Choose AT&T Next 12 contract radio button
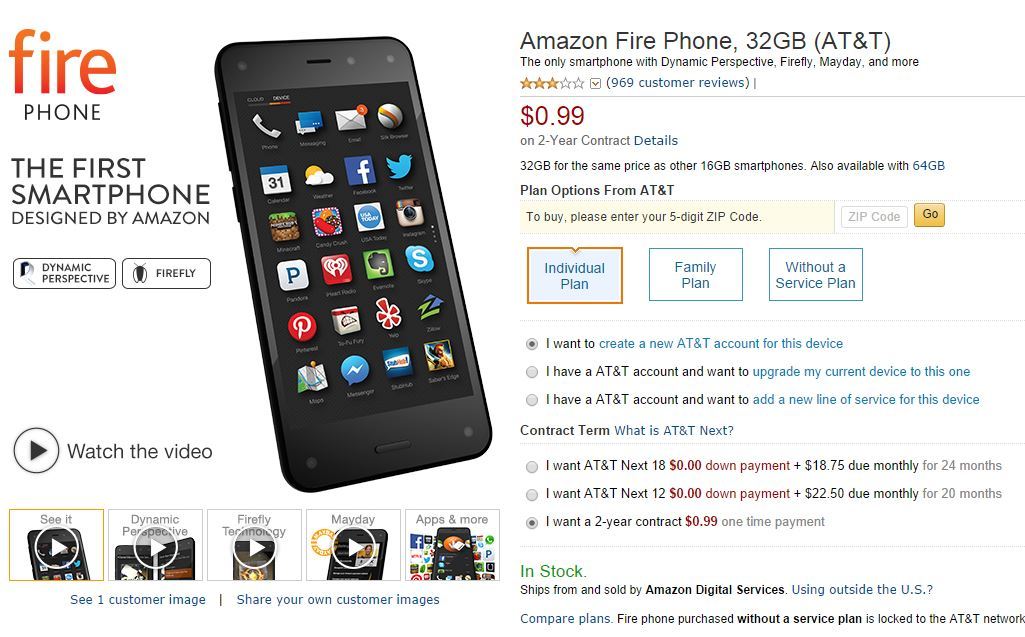The height and width of the screenshot is (637, 1025). click(532, 494)
